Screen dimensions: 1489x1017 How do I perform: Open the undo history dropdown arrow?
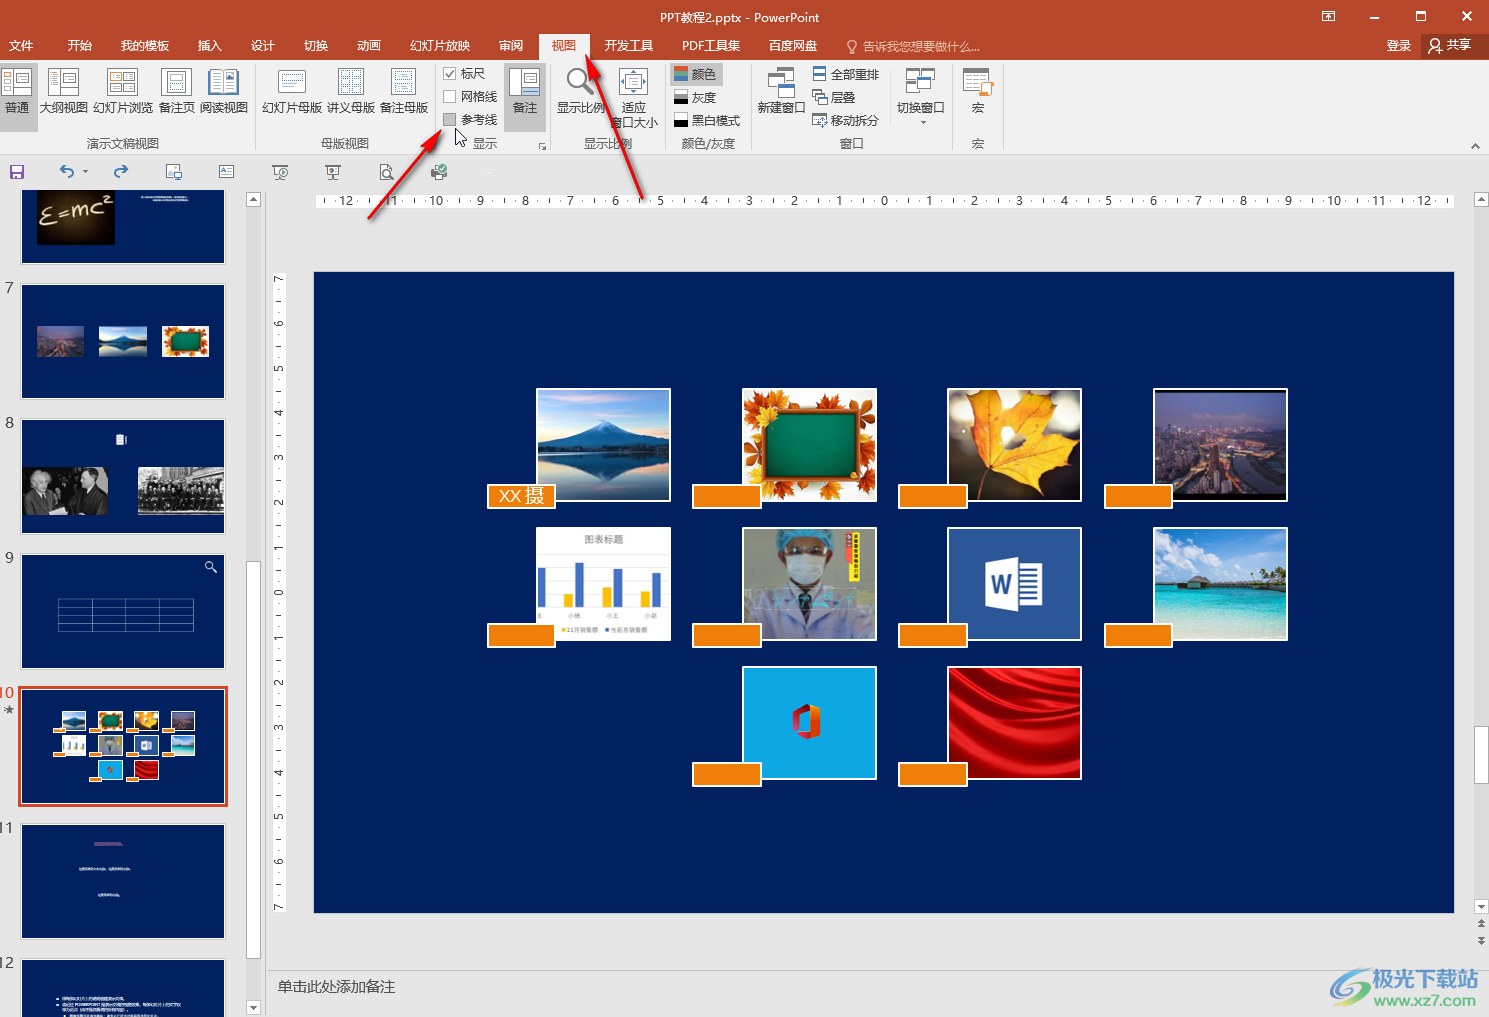coord(86,172)
